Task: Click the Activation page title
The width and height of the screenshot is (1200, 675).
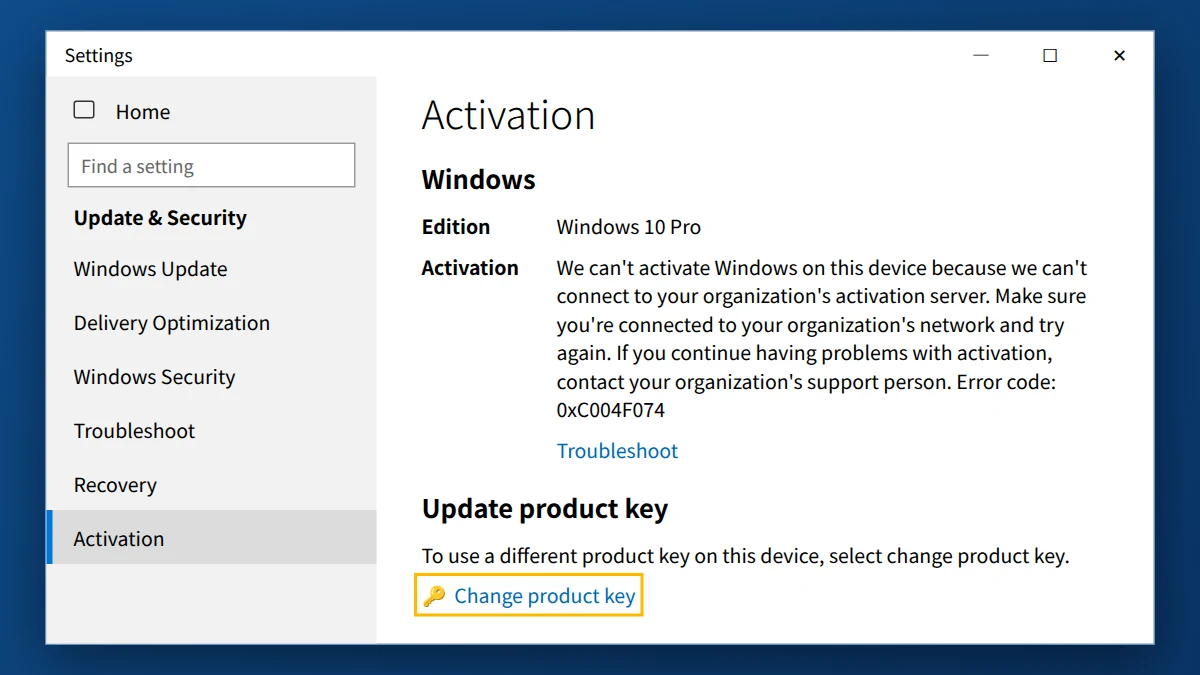Action: (508, 115)
